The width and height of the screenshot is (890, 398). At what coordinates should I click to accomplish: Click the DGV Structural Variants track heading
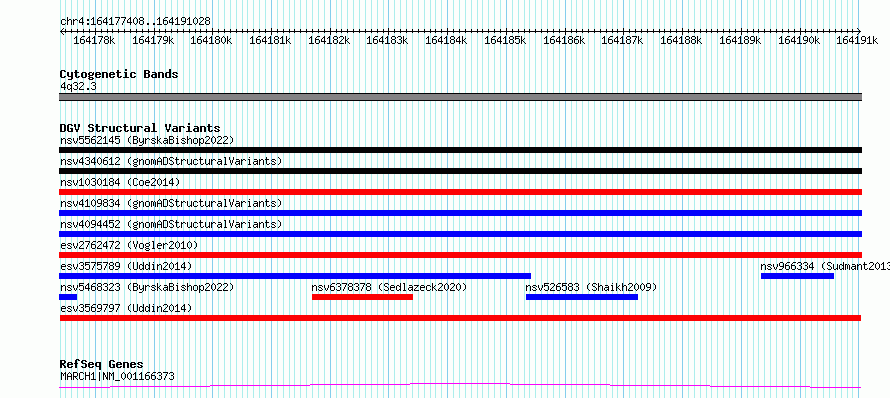tap(140, 128)
